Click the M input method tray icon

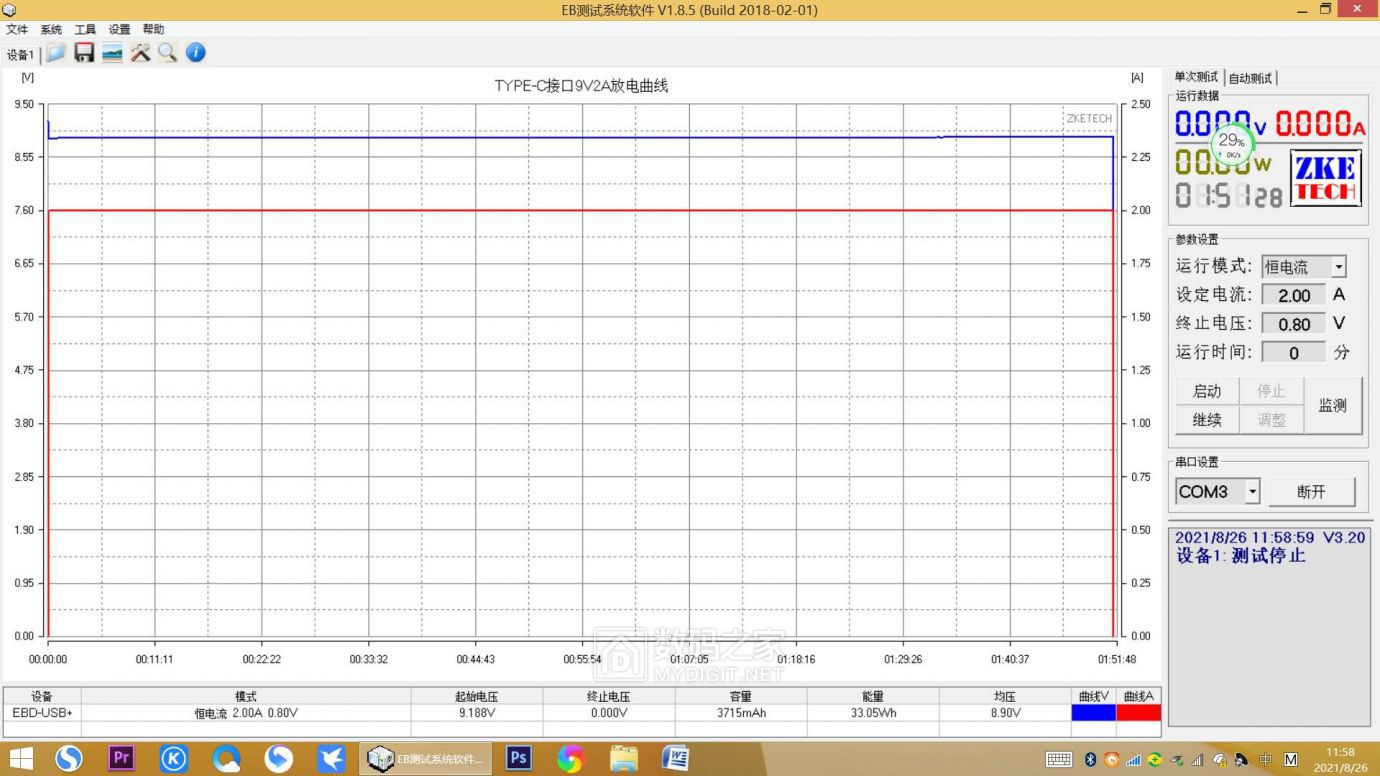(1290, 760)
